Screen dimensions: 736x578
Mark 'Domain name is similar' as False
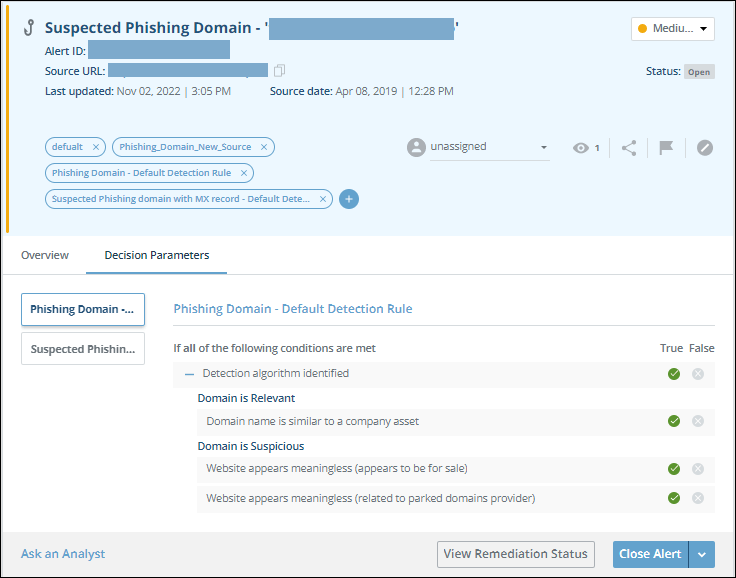click(x=698, y=421)
